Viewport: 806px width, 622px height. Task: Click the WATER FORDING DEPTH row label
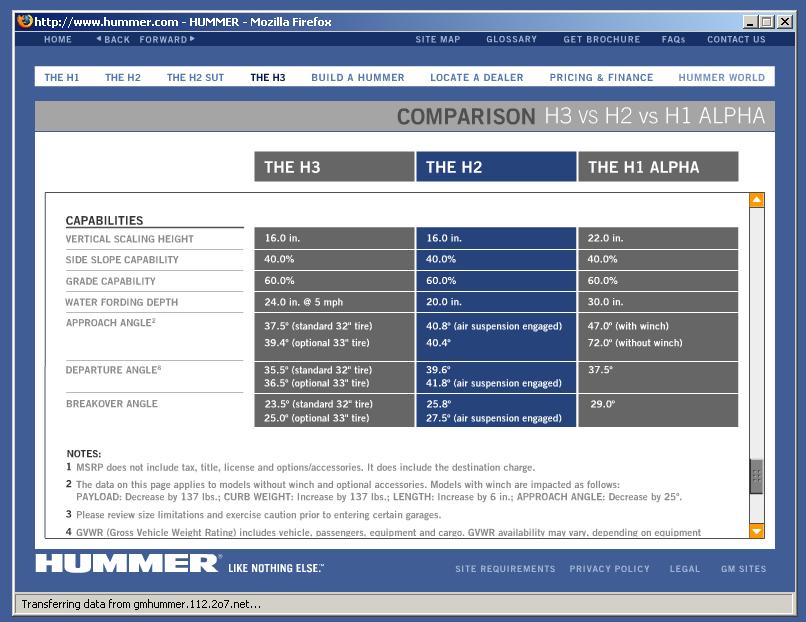(121, 302)
